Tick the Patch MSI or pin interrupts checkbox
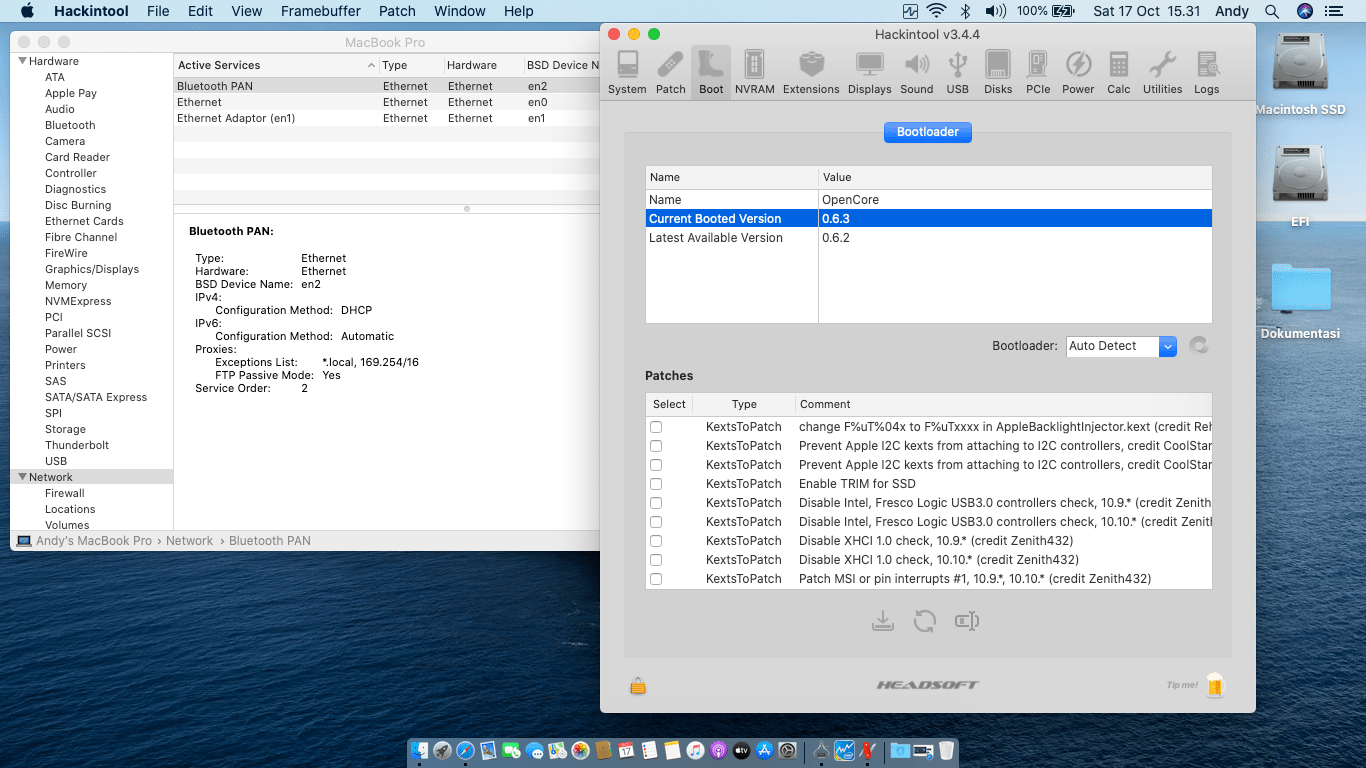This screenshot has width=1366, height=768. point(656,579)
